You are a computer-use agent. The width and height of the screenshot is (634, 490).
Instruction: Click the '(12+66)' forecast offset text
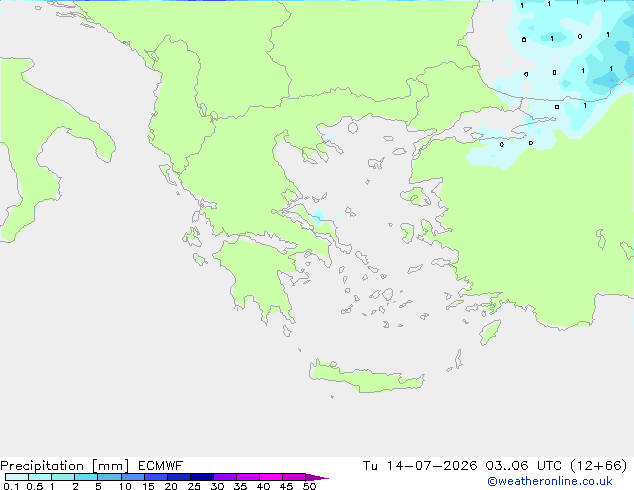tap(598, 466)
